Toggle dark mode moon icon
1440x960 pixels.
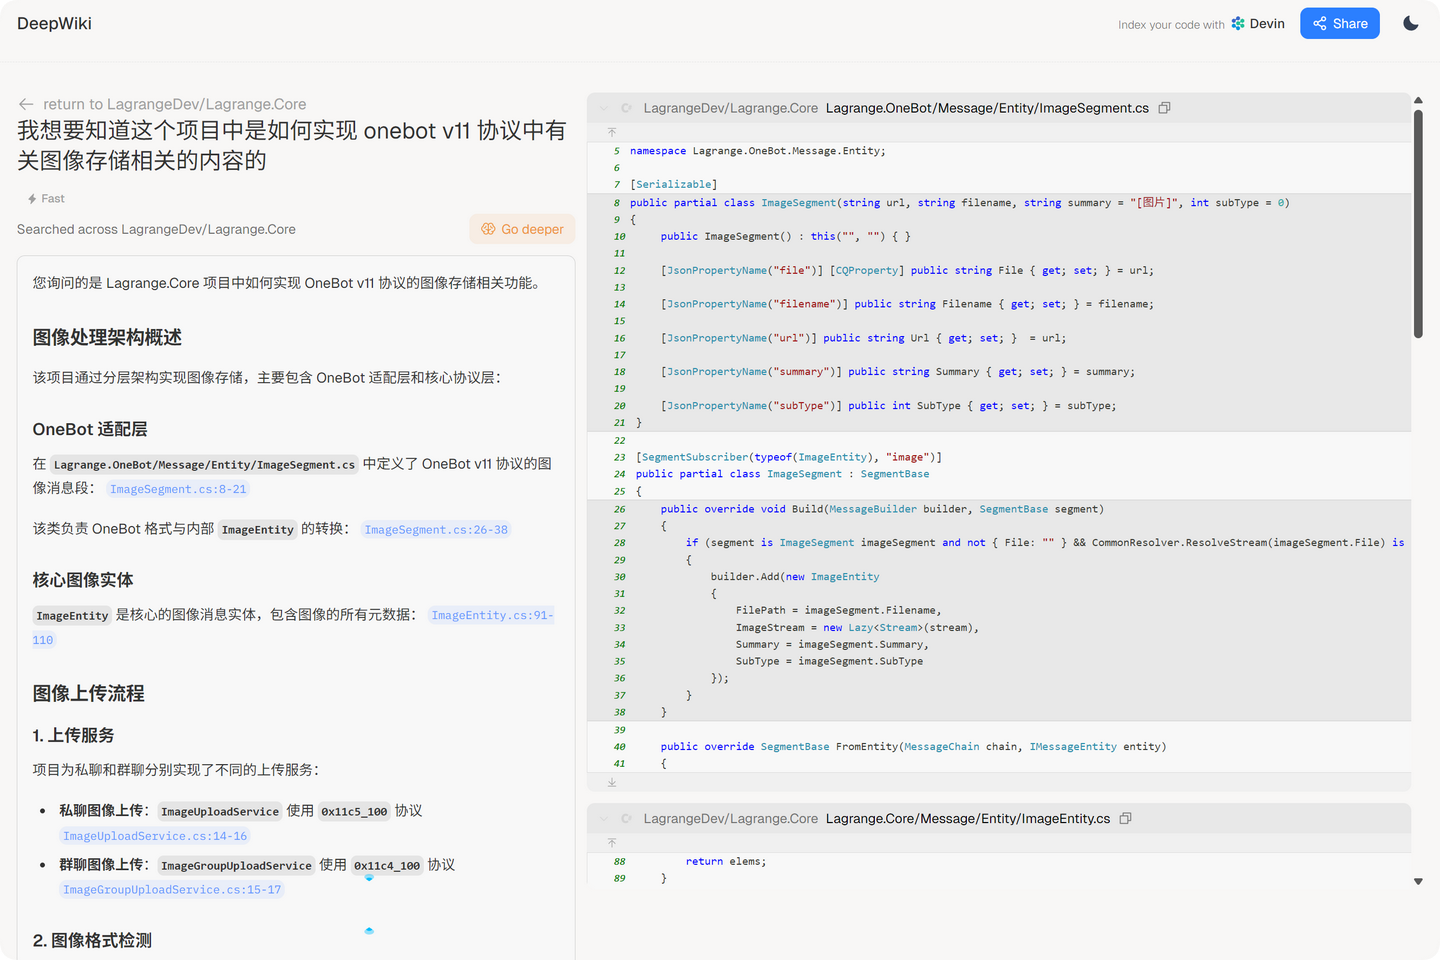(x=1411, y=23)
